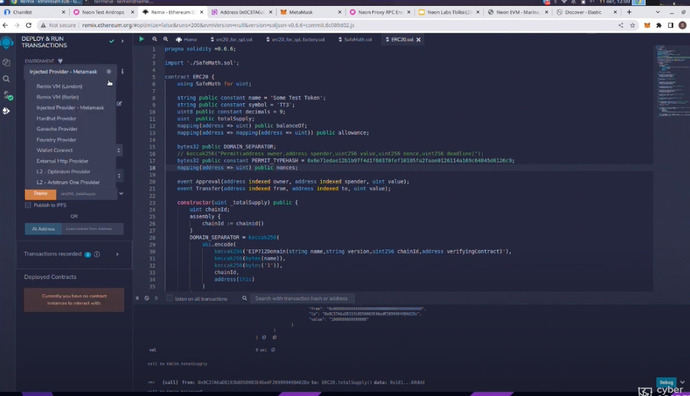Open the contract selector dropdown

point(119,176)
